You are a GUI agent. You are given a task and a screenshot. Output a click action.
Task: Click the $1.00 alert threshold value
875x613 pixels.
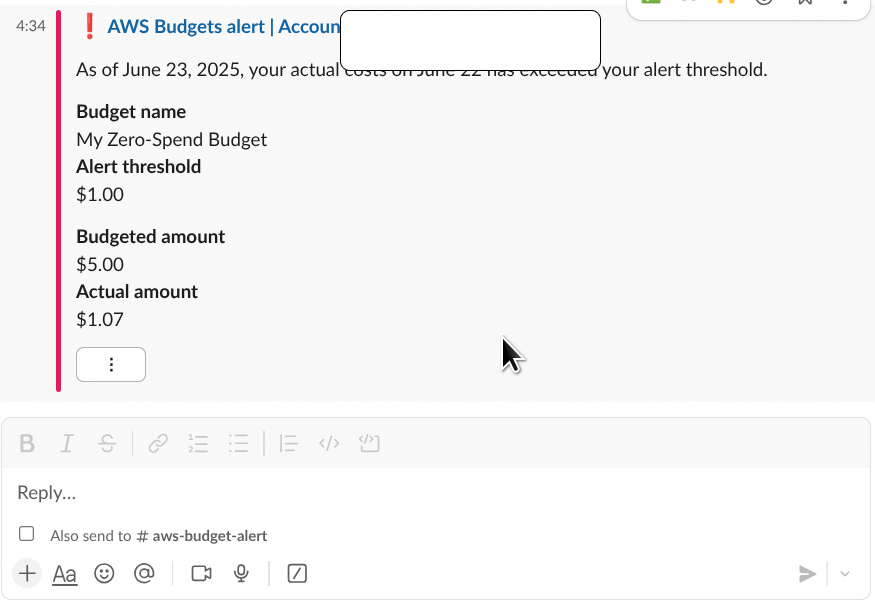pos(100,194)
